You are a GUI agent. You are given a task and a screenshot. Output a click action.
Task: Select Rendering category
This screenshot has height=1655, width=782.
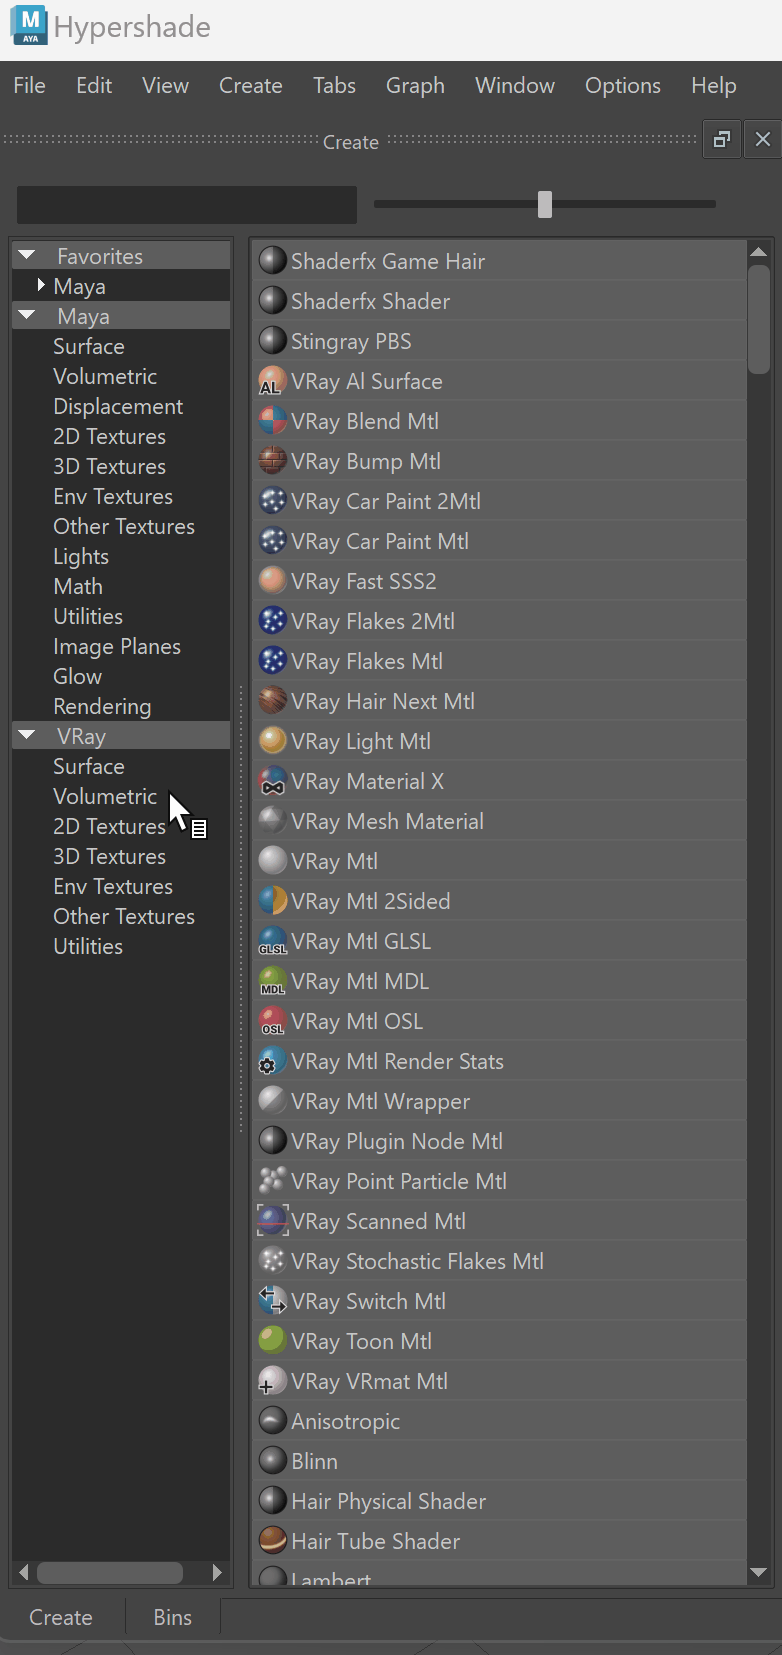pyautogui.click(x=102, y=706)
